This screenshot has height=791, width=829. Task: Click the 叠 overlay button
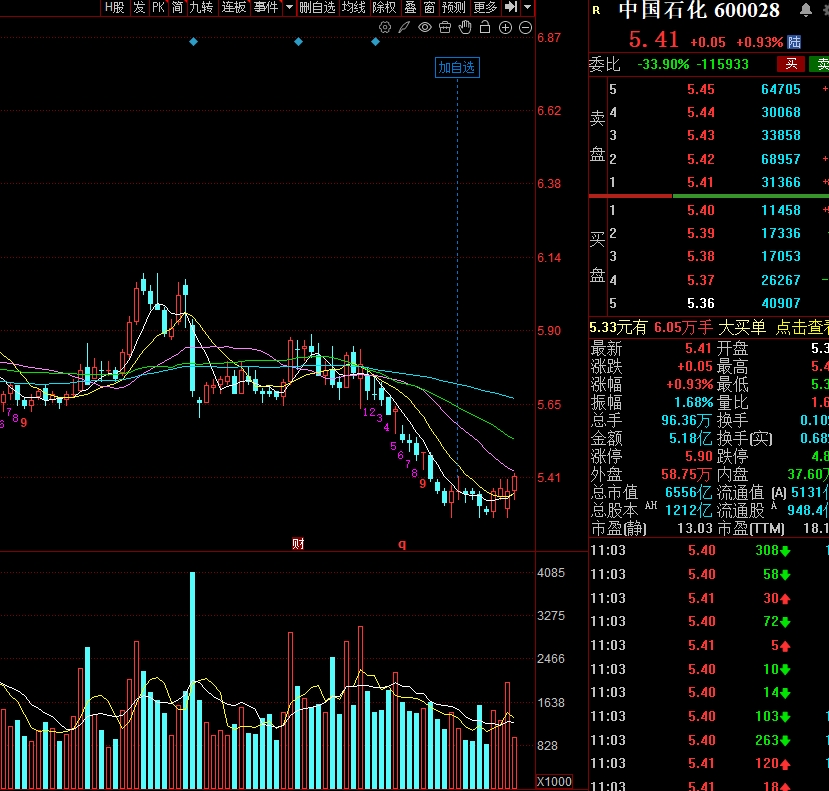(410, 7)
